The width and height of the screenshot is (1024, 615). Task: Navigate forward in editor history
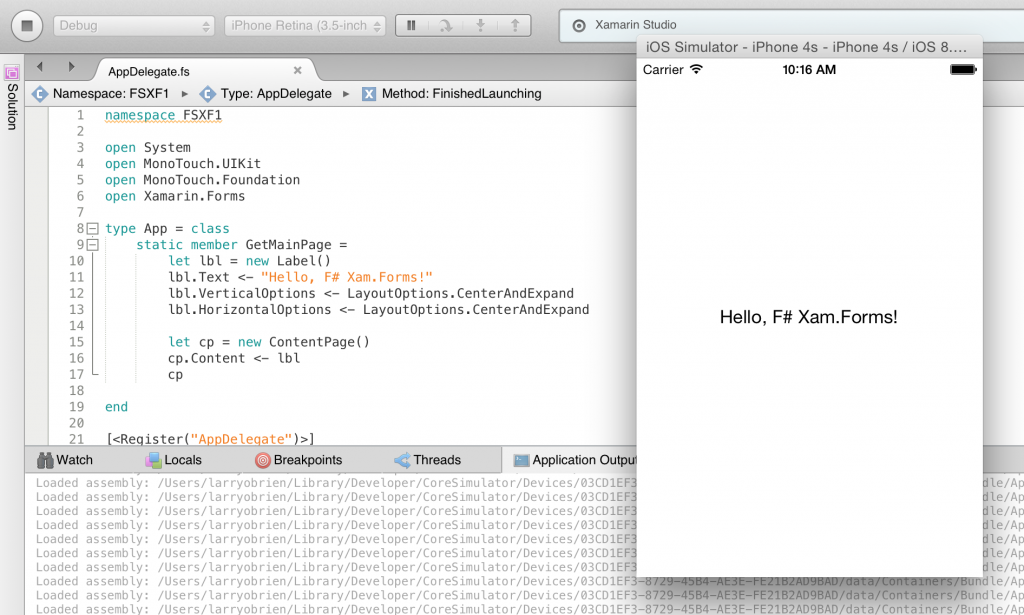(x=71, y=67)
